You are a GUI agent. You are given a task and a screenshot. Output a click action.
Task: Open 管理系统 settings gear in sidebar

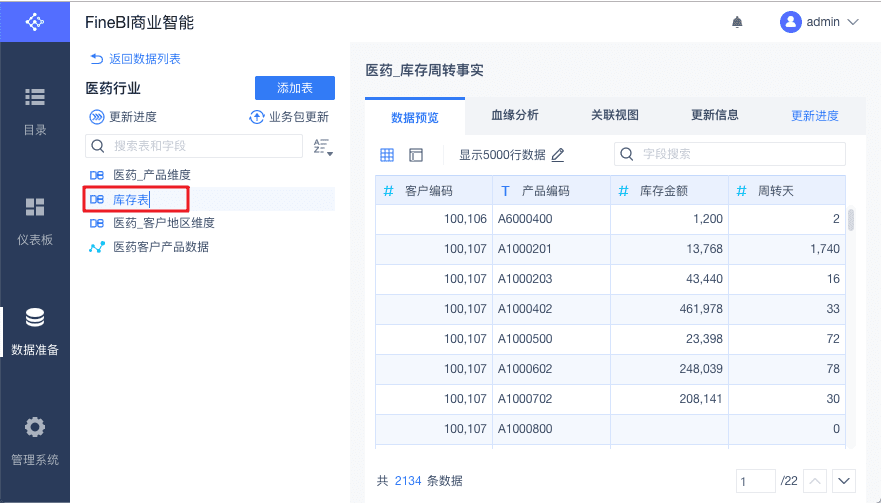(35, 439)
